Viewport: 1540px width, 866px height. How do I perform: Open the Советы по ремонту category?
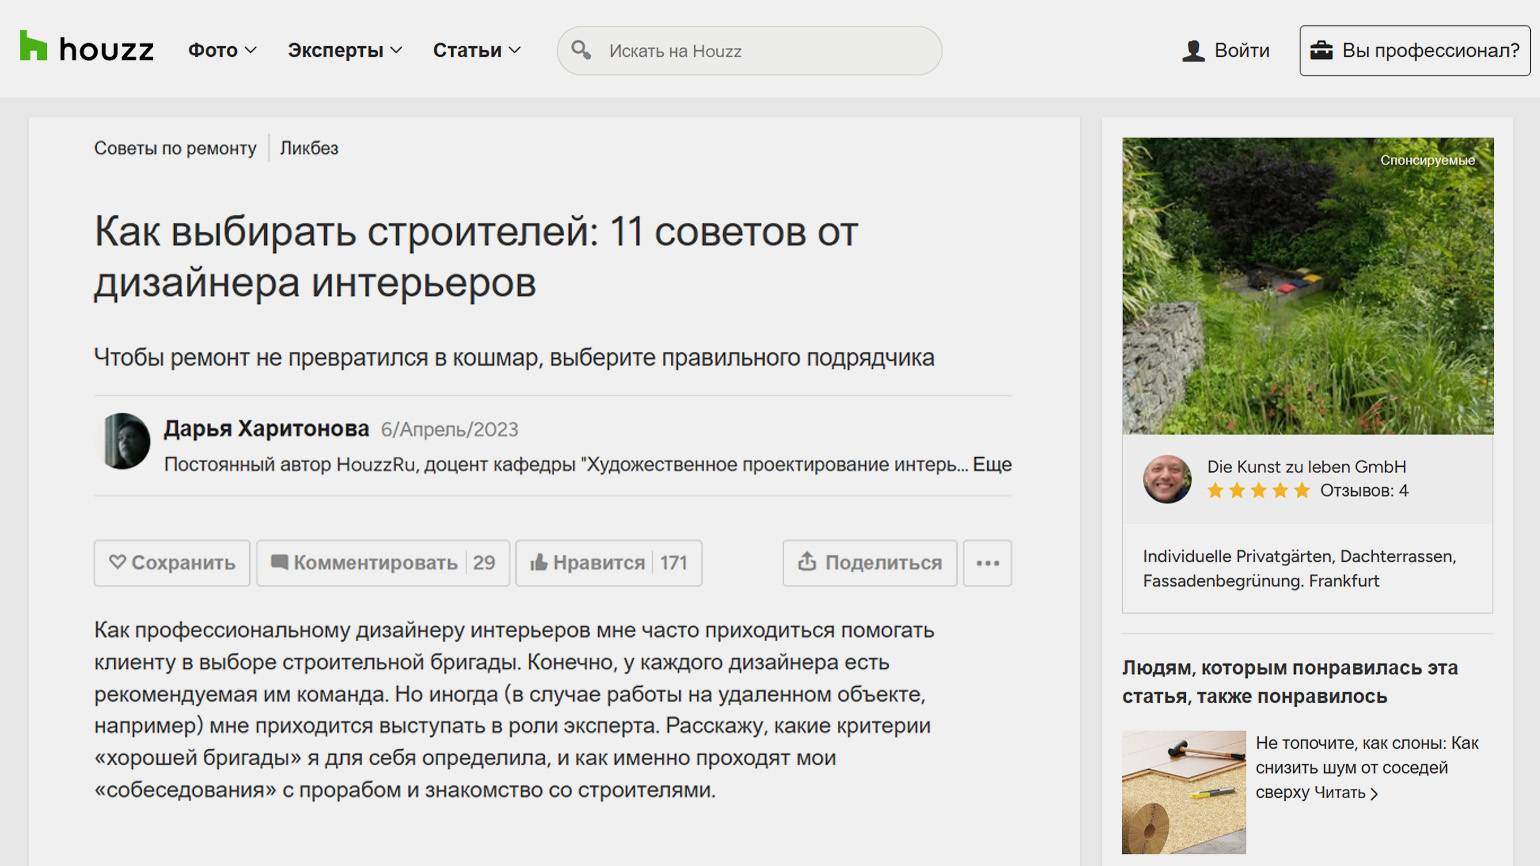click(175, 148)
